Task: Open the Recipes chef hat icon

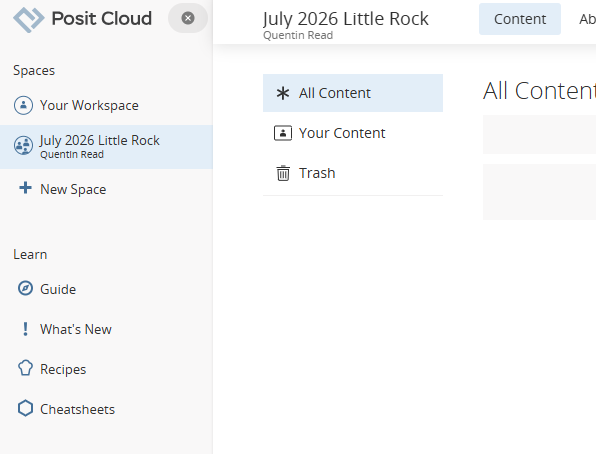Action: pyautogui.click(x=25, y=368)
